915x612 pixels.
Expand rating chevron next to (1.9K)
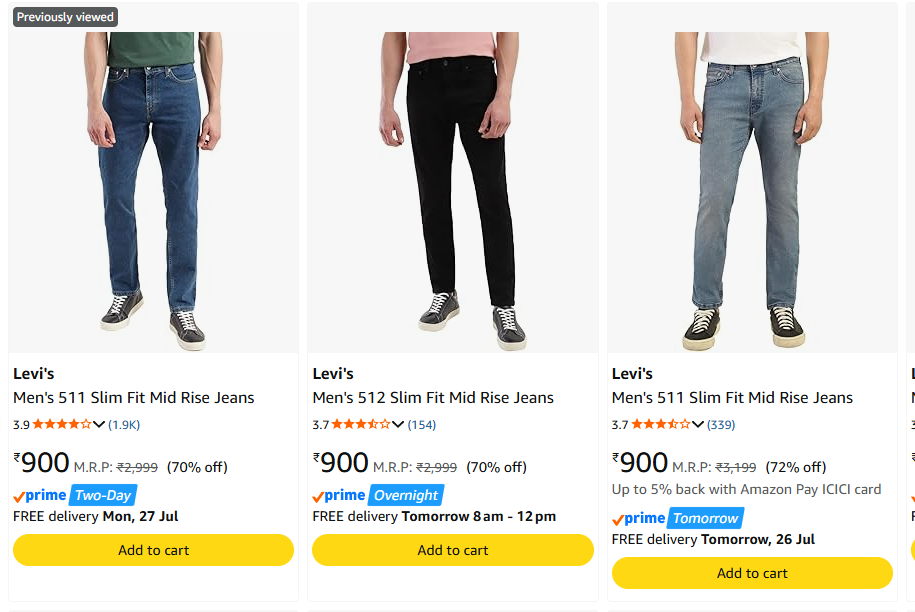(99, 424)
